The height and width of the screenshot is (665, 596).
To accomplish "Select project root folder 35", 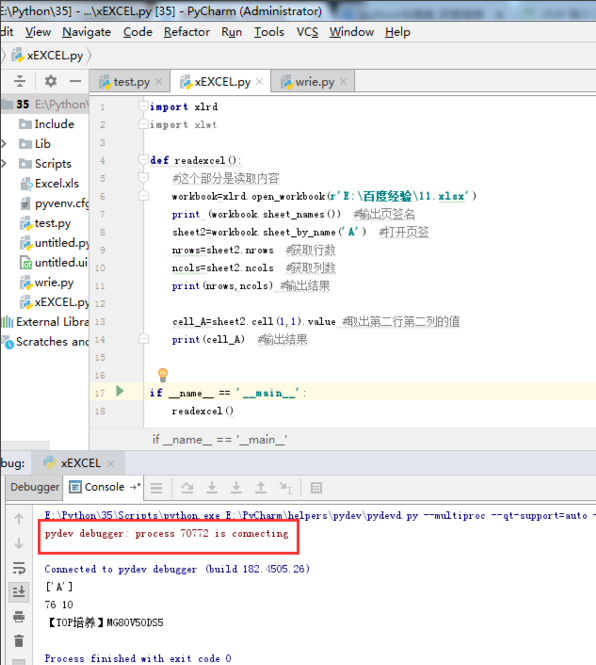I will click(x=45, y=104).
